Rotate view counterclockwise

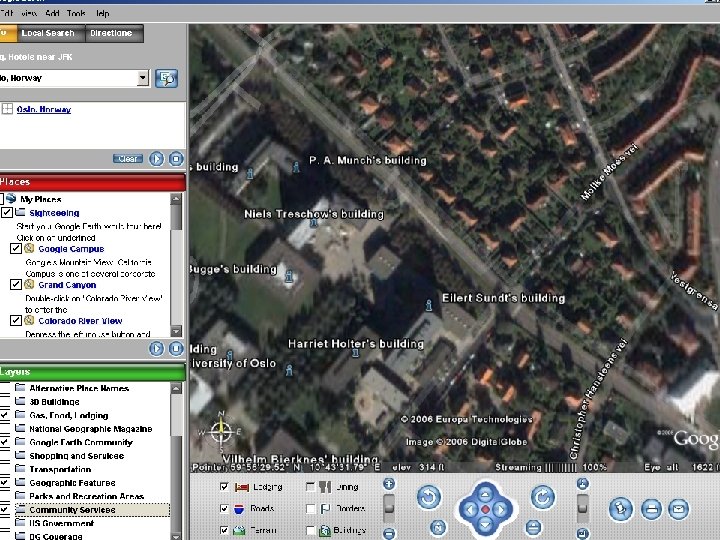[x=429, y=497]
